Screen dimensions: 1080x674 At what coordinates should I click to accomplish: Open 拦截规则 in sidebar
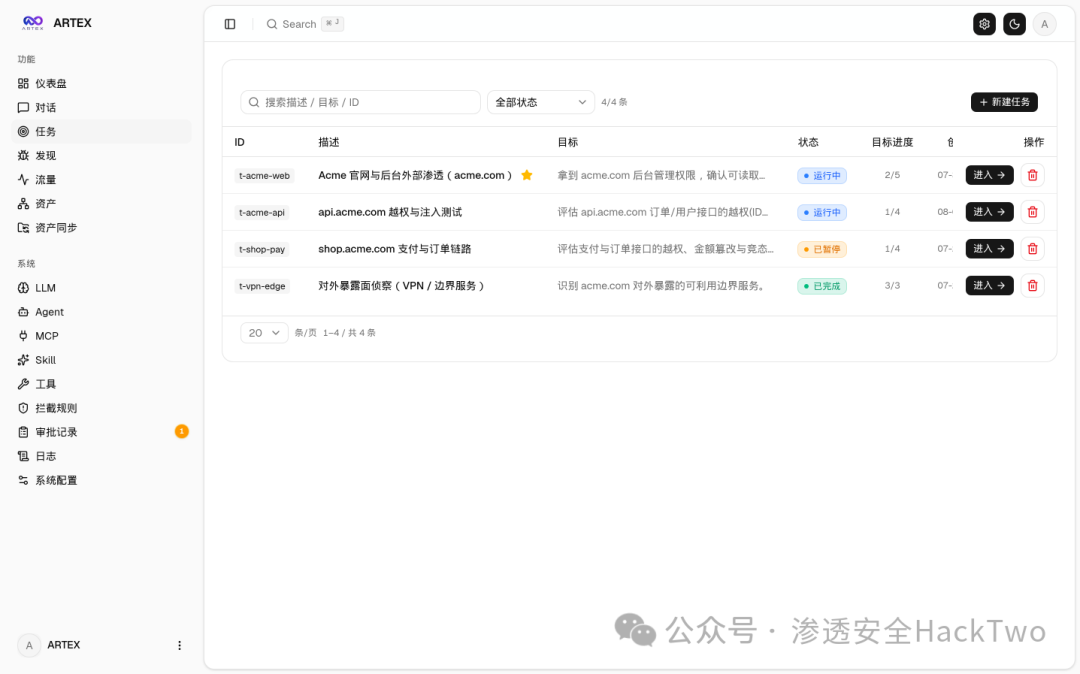pyautogui.click(x=101, y=408)
